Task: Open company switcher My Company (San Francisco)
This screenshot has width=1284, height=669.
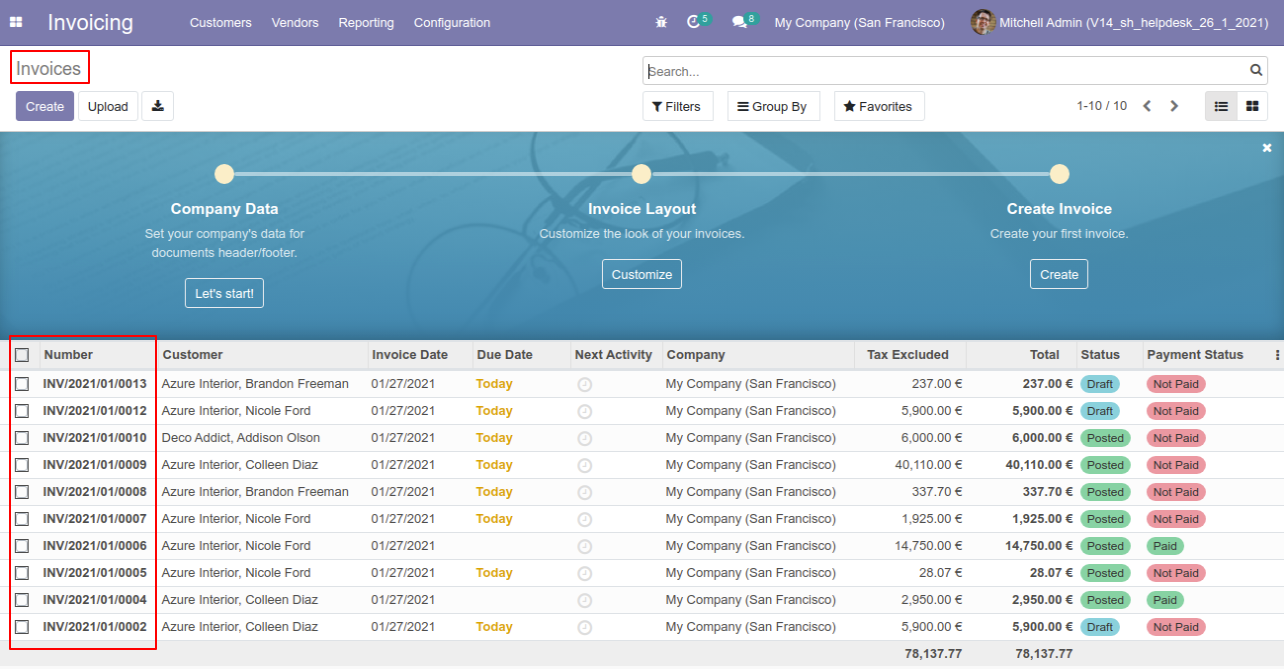Action: tap(859, 22)
